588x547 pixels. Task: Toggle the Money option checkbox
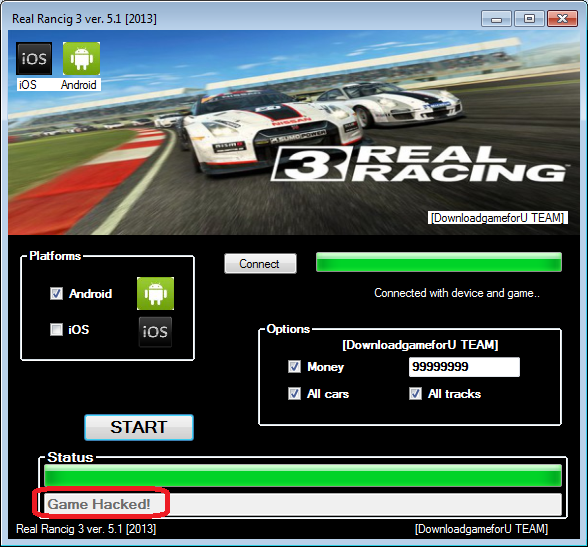point(294,367)
